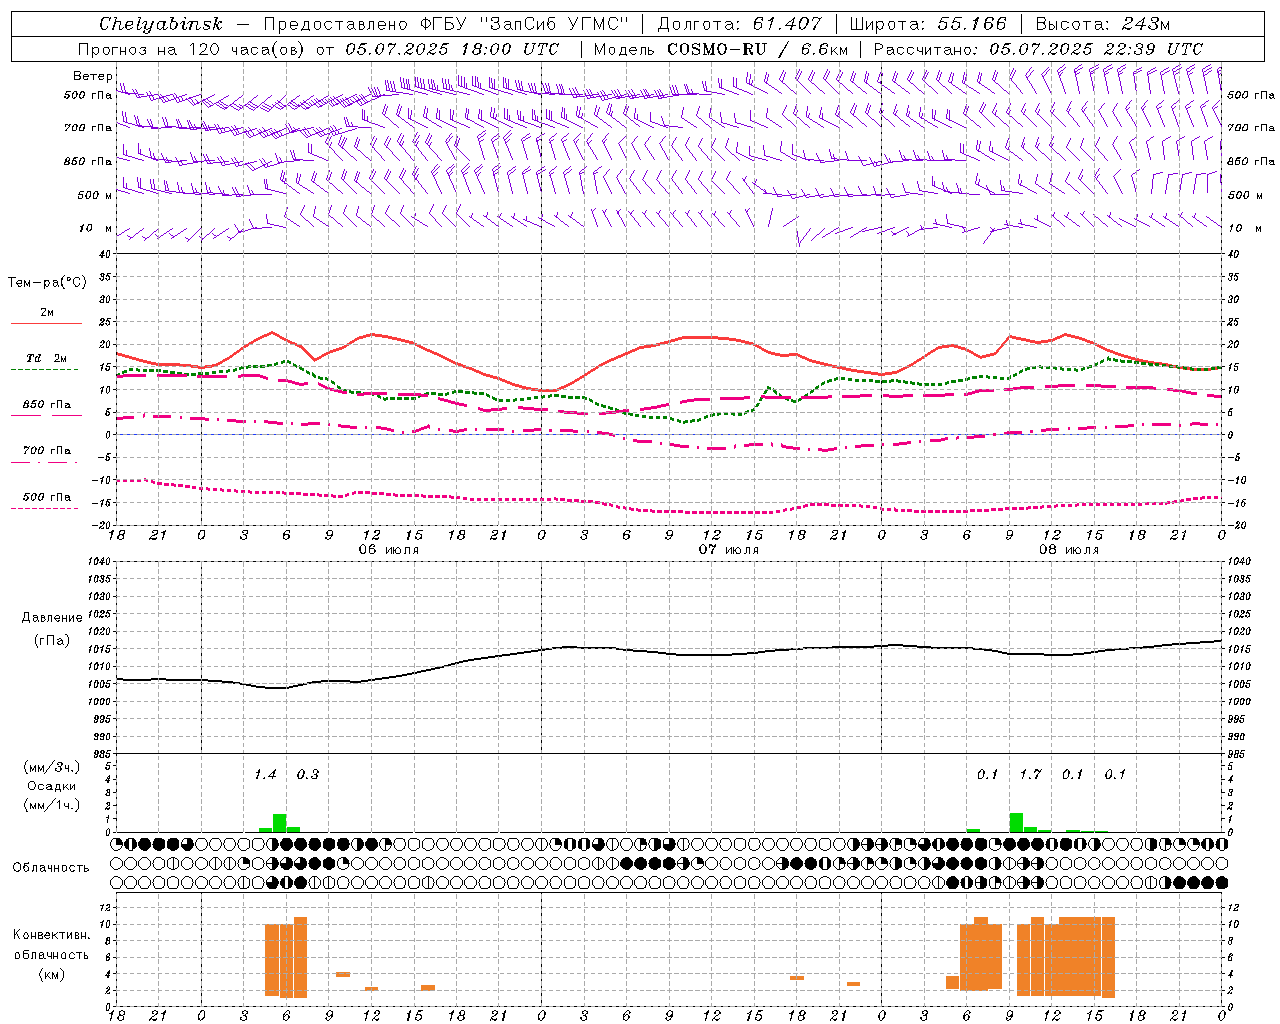Click the Ветер wind panel label
Image resolution: width=1280 pixels, height=1024 pixels.
point(92,76)
